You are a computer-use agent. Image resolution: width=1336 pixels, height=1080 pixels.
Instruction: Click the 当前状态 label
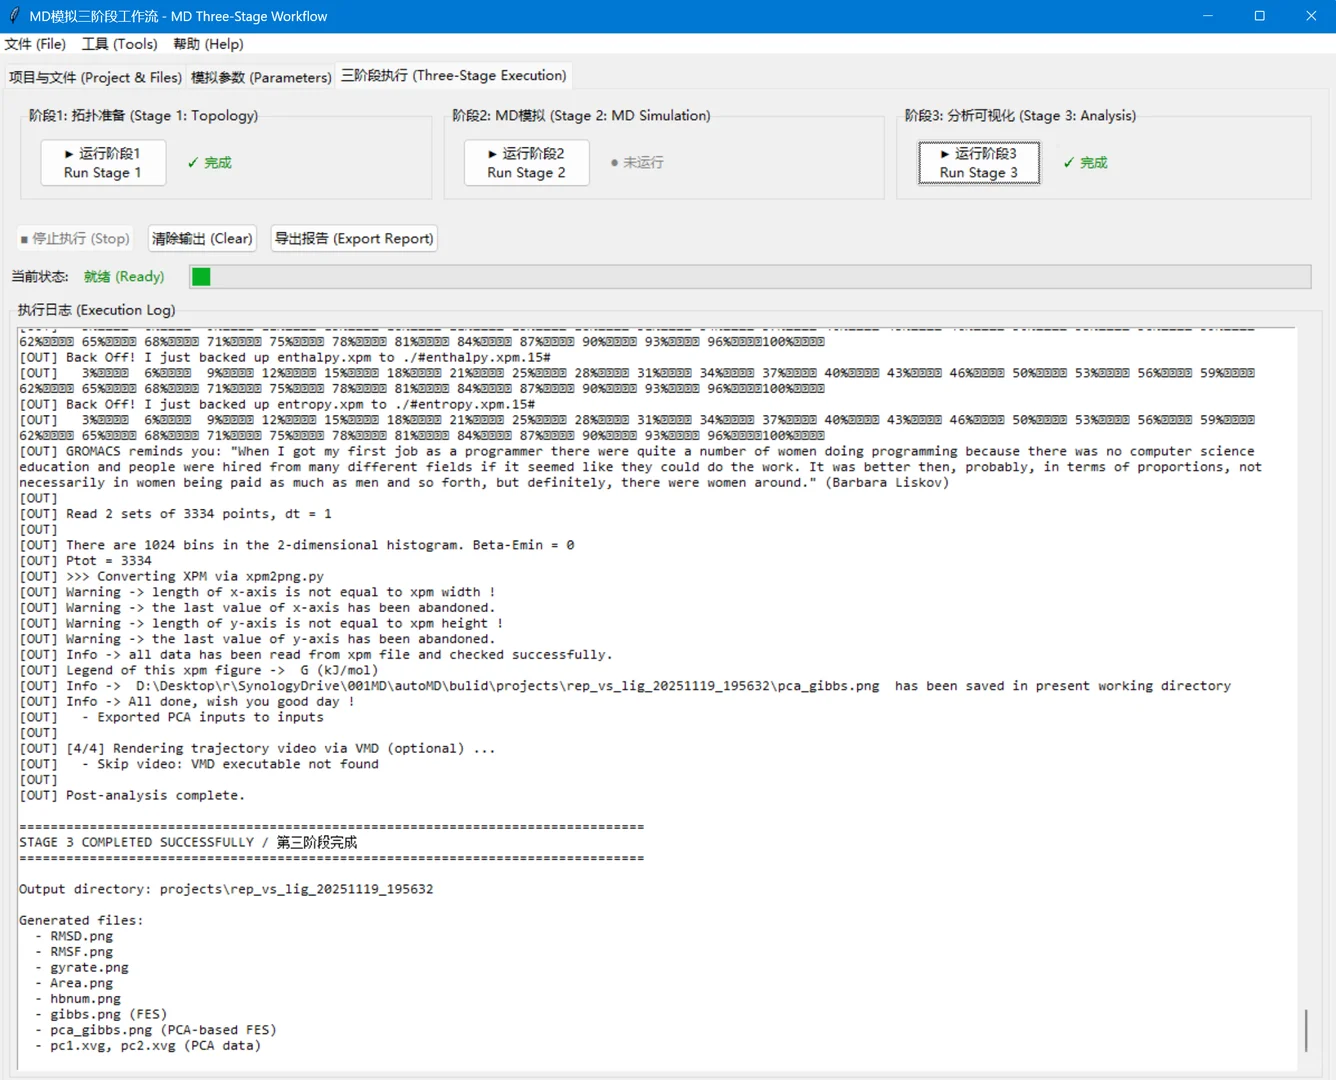coord(40,277)
